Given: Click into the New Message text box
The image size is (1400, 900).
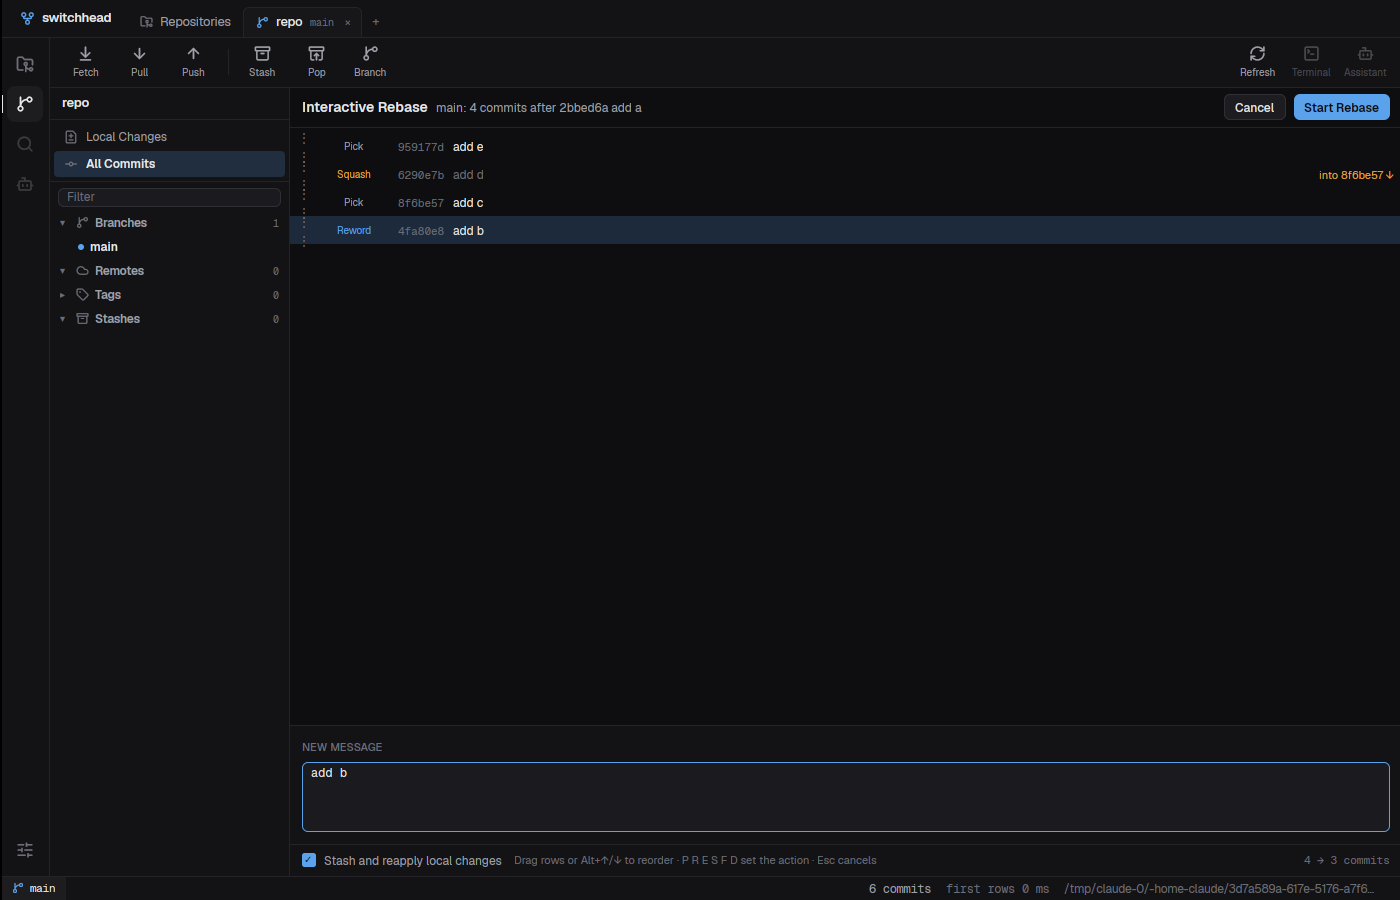Looking at the screenshot, I should click(846, 797).
